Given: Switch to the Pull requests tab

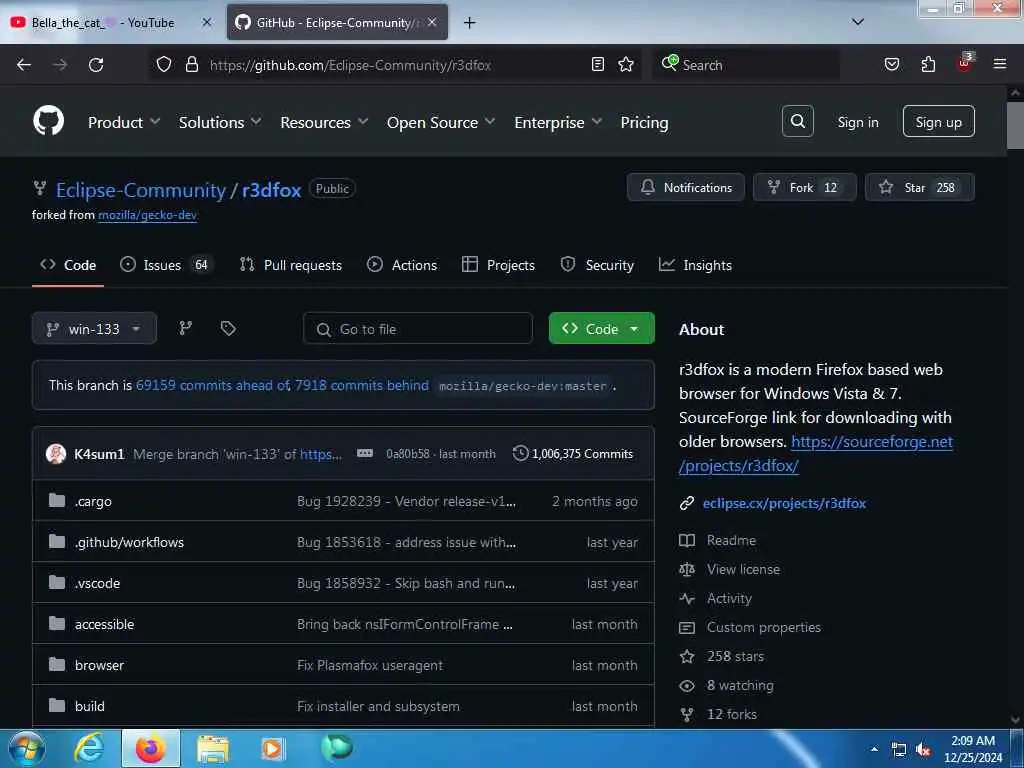Looking at the screenshot, I should tap(291, 265).
